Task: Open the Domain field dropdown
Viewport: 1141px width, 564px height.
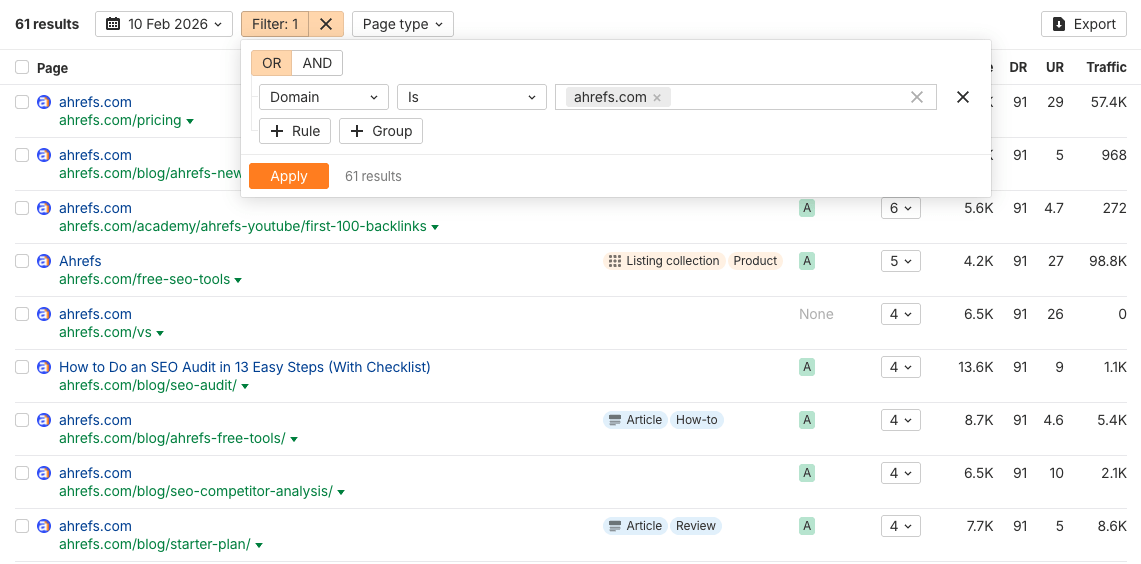Action: click(x=323, y=97)
